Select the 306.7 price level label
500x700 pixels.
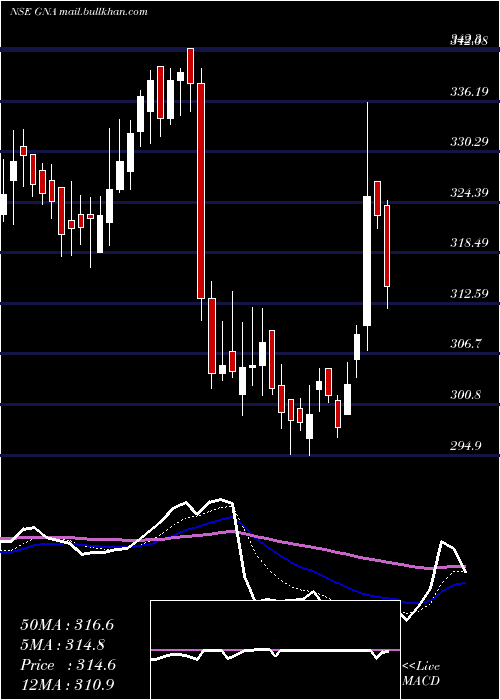coord(466,344)
